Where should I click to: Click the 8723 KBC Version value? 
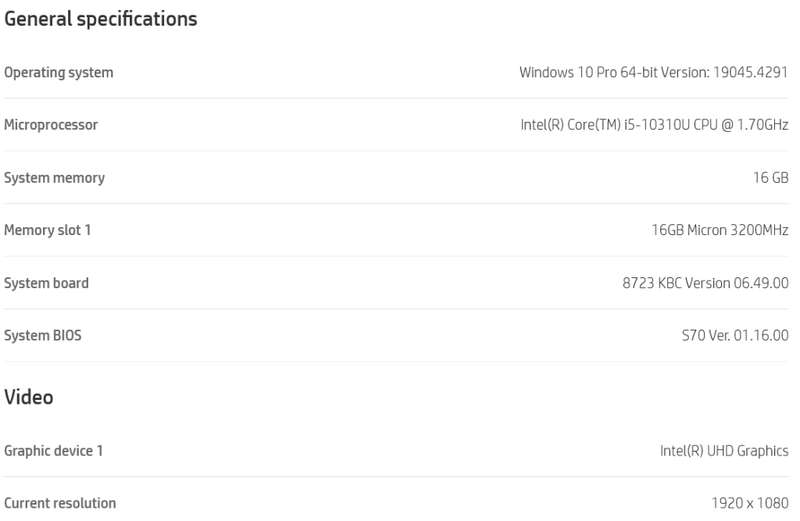(705, 283)
